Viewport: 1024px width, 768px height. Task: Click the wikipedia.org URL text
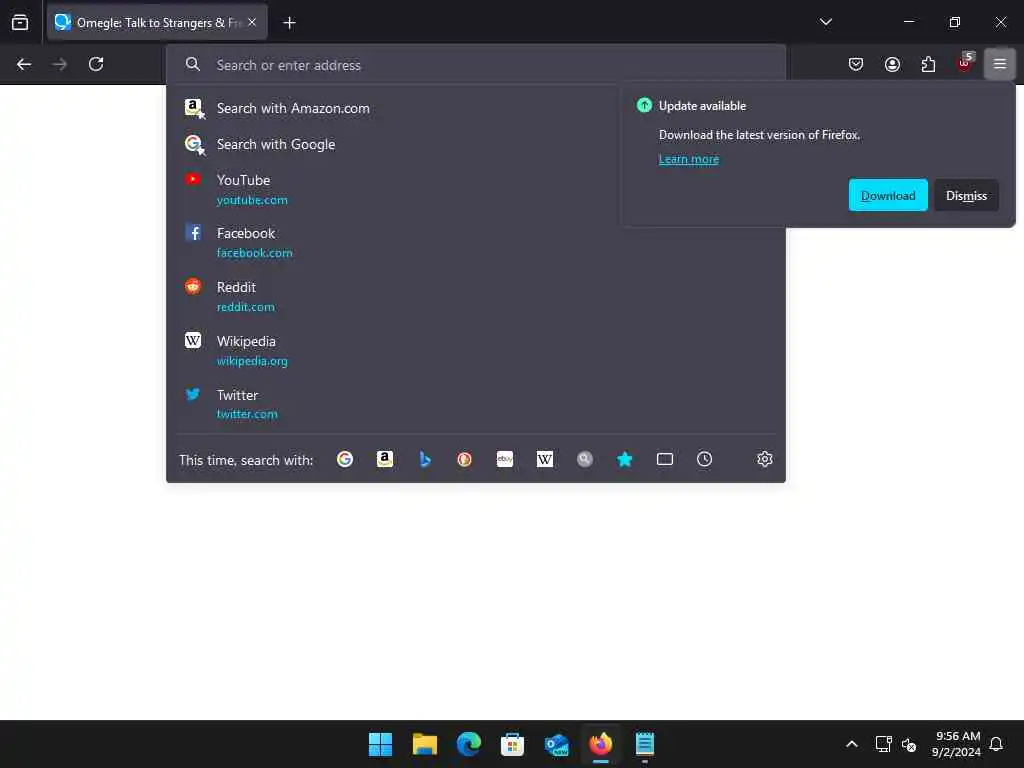click(252, 360)
